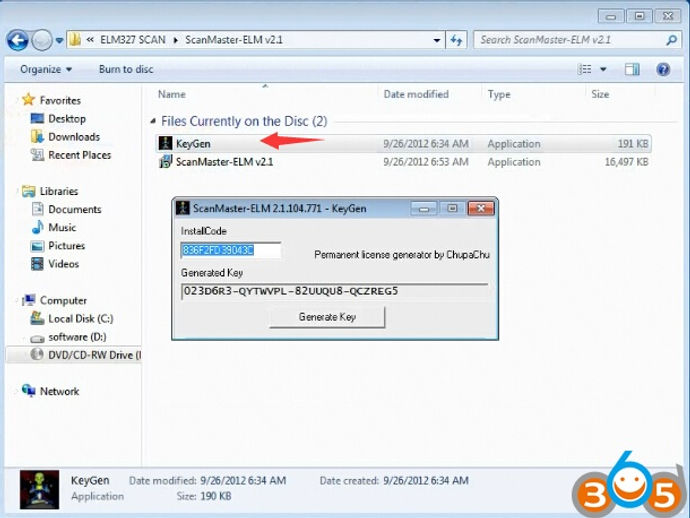Click the DVD/CD-RW disc icon

pyautogui.click(x=37, y=355)
